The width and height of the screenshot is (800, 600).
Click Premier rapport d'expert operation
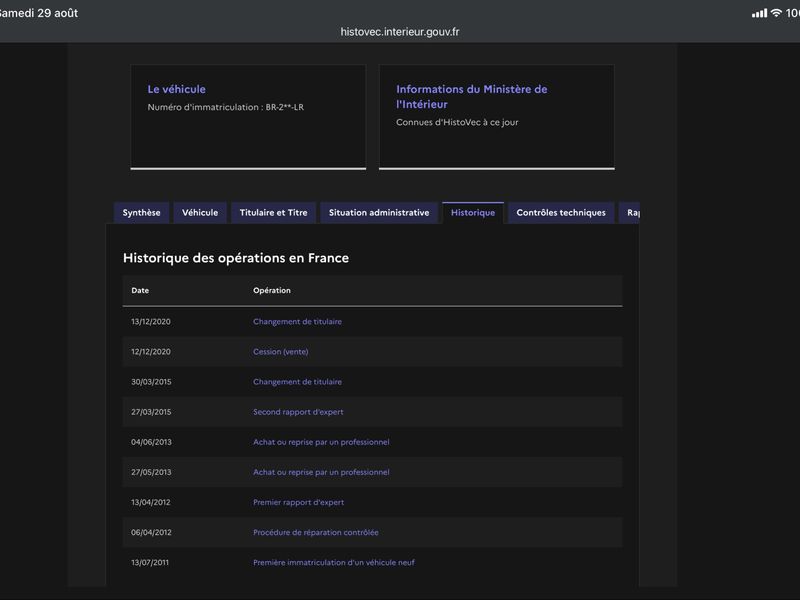[298, 502]
